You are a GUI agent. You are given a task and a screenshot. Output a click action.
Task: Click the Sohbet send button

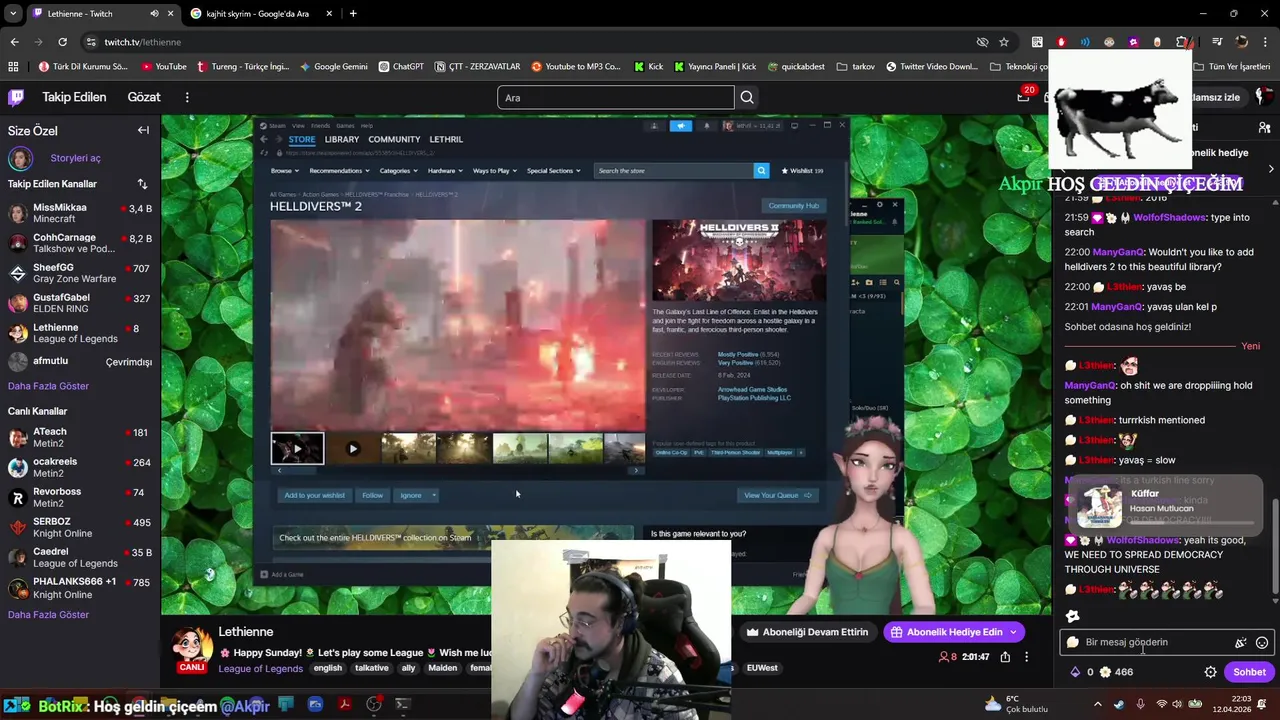(x=1249, y=672)
